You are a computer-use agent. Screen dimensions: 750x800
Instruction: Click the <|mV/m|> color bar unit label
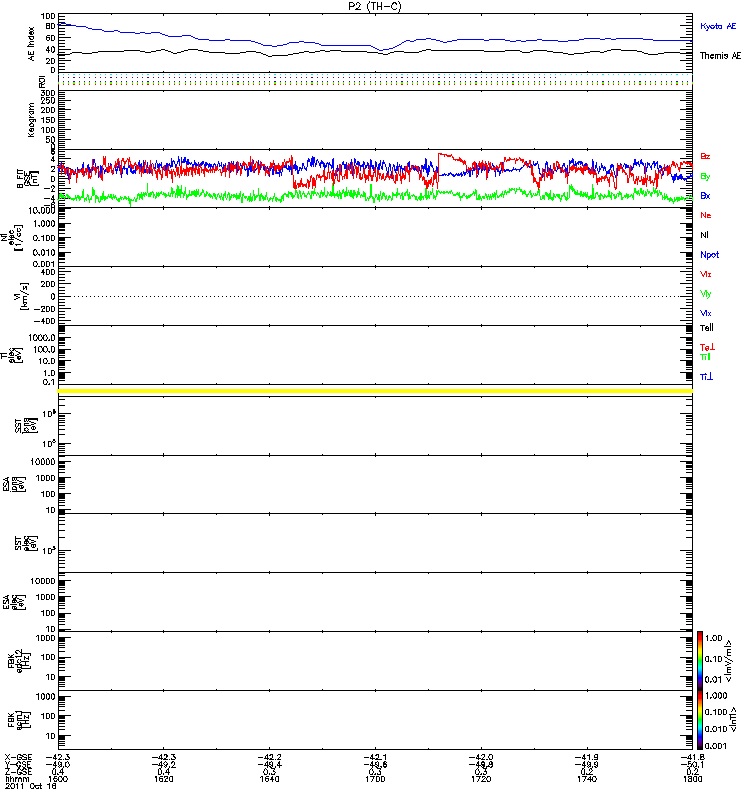click(729, 661)
